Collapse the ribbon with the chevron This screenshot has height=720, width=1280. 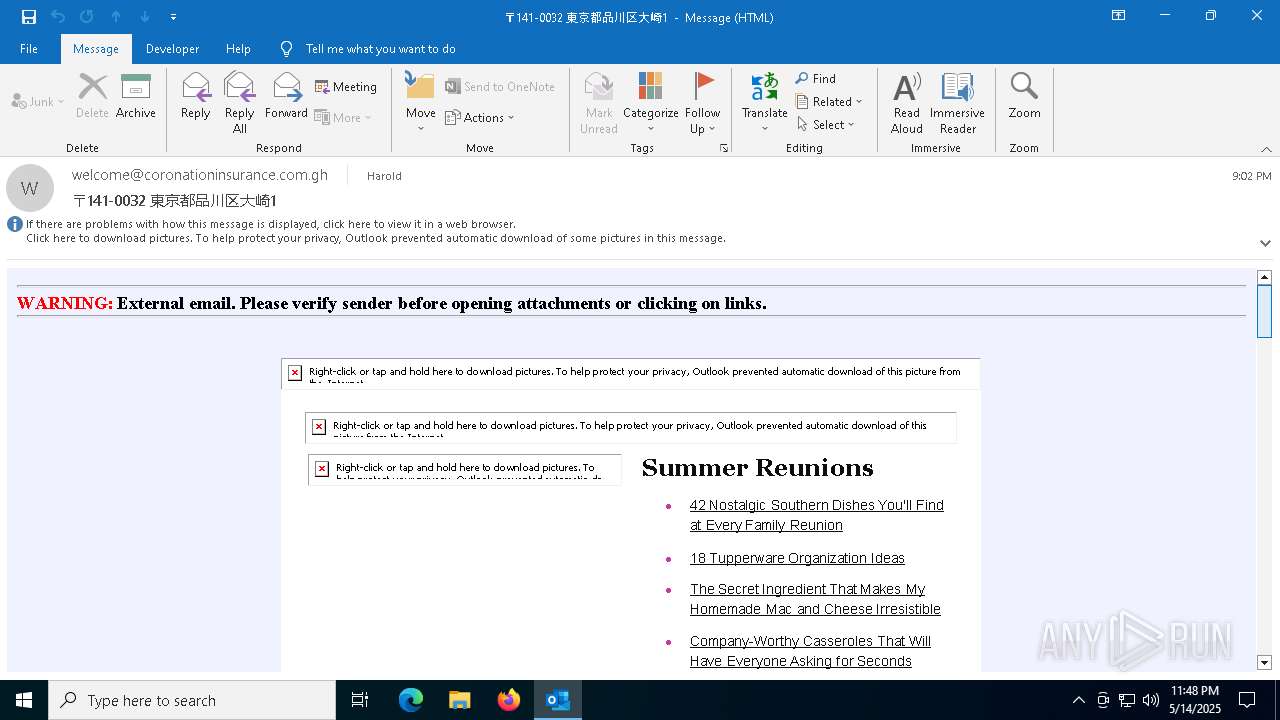tap(1266, 149)
